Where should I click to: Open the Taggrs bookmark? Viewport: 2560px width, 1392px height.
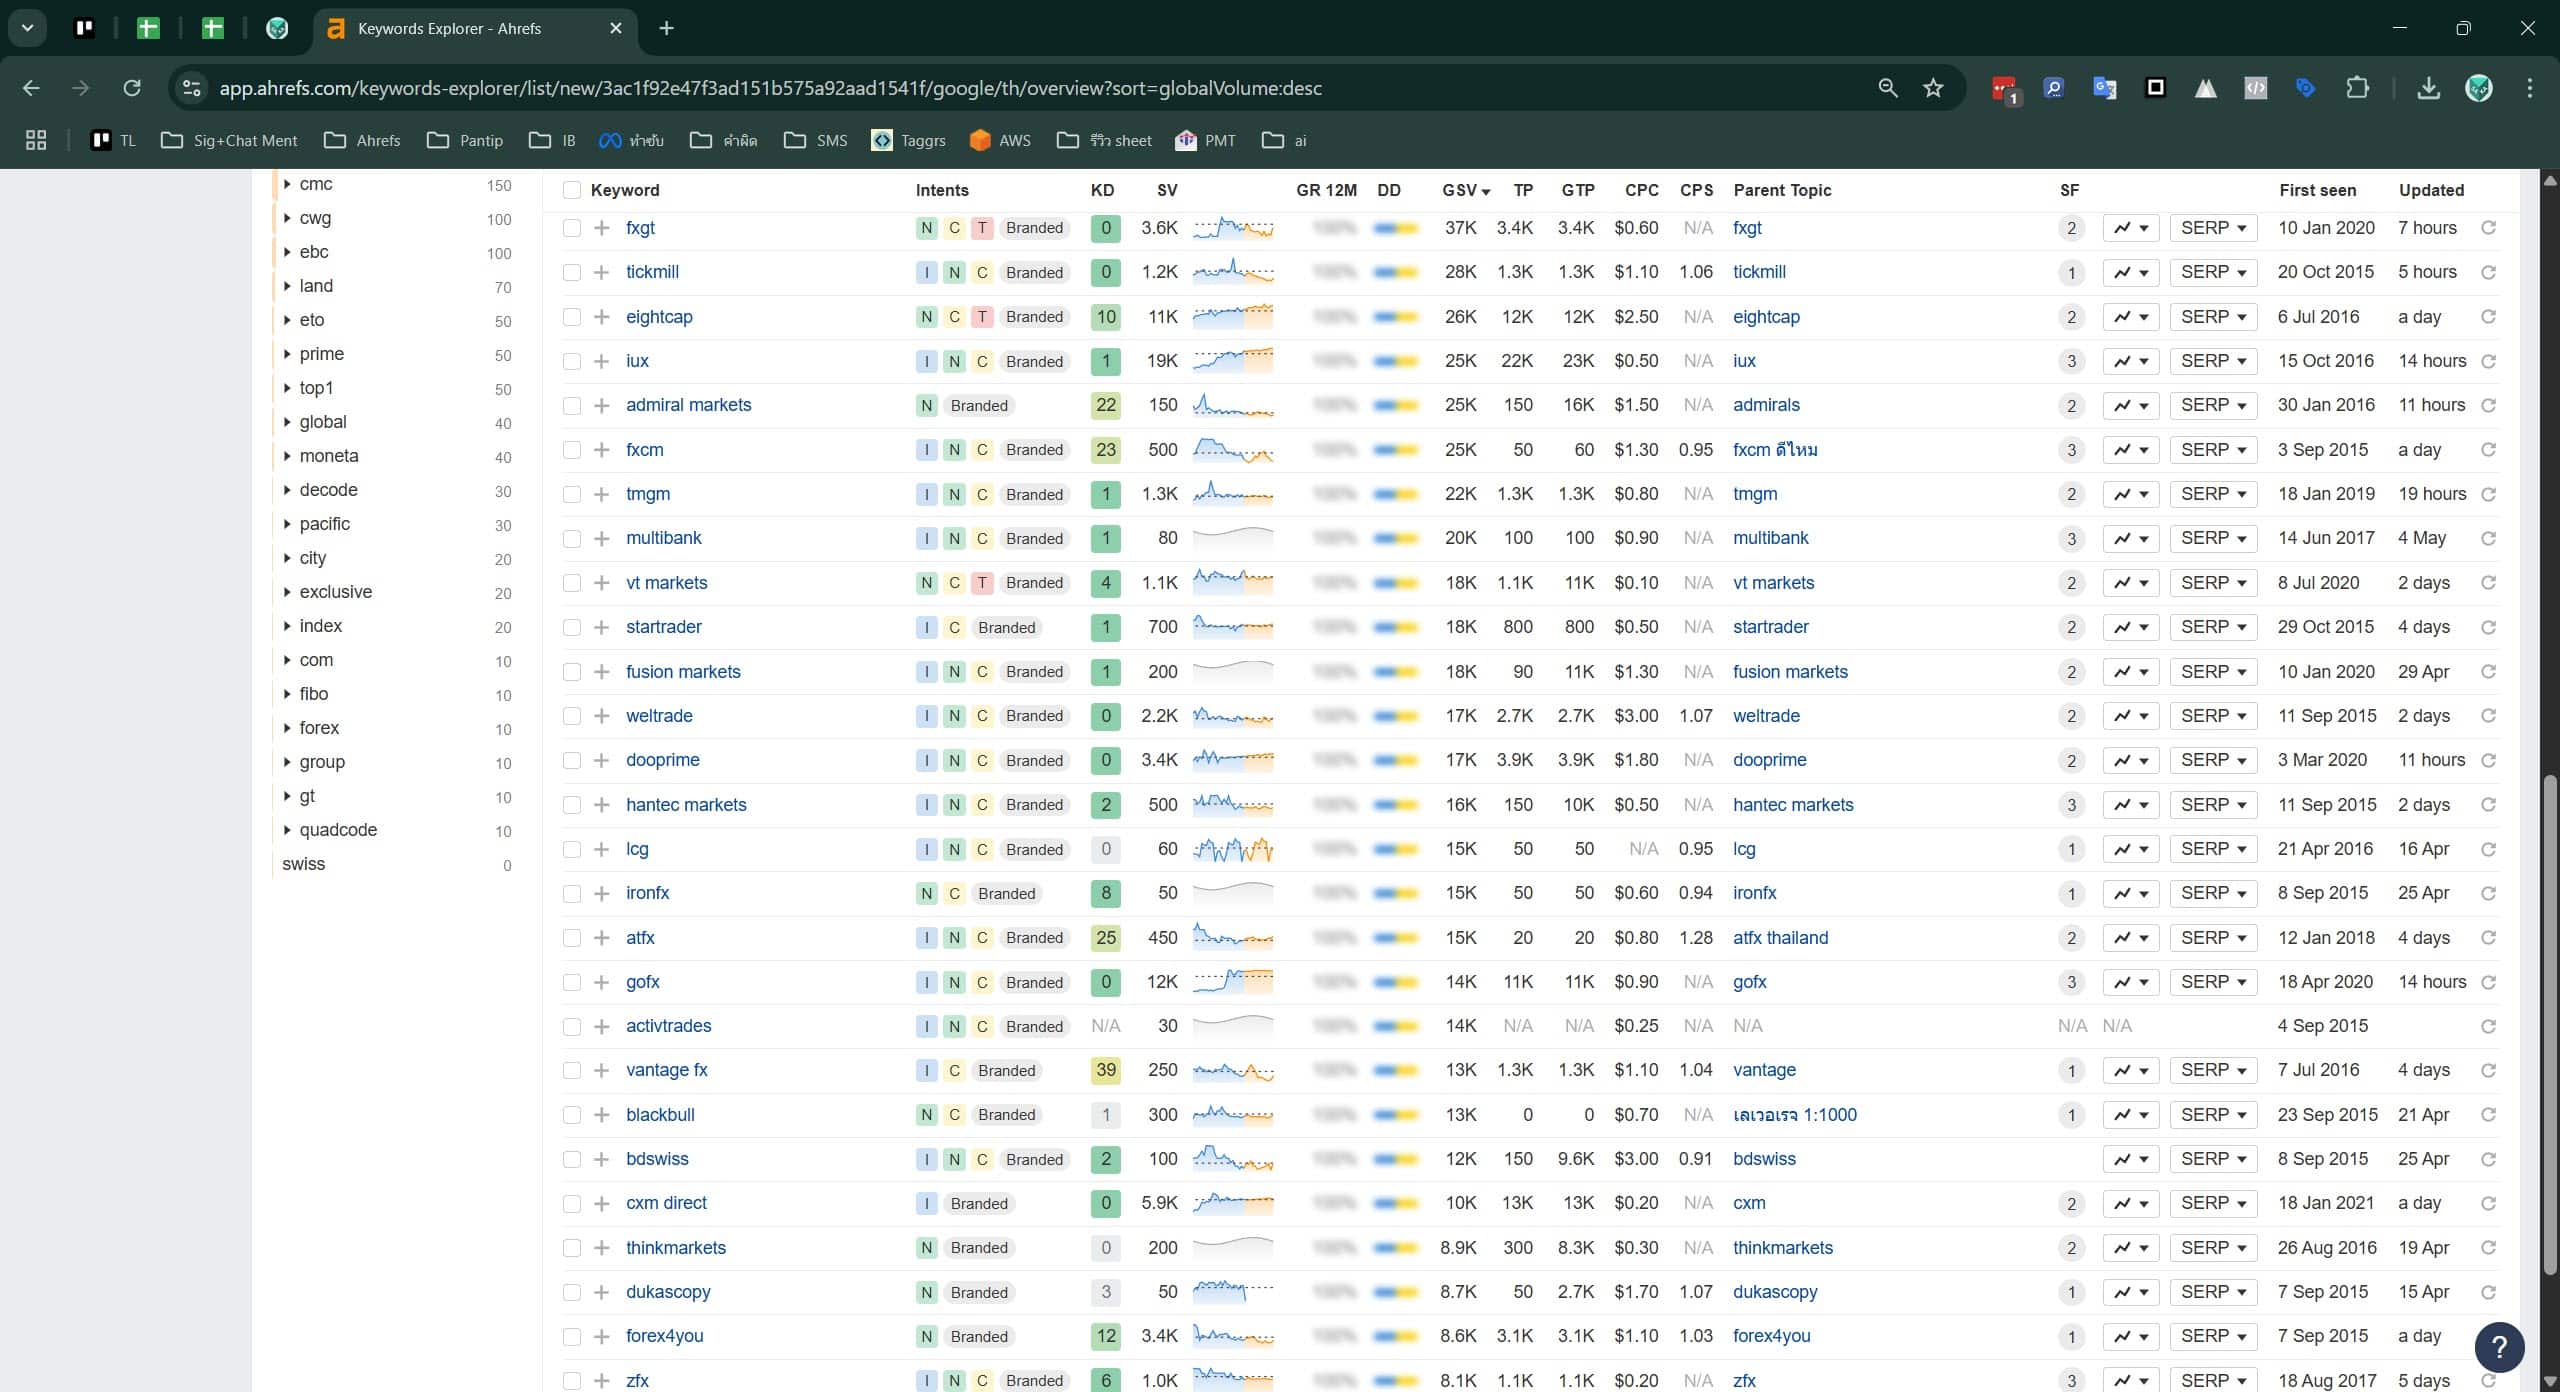point(909,140)
